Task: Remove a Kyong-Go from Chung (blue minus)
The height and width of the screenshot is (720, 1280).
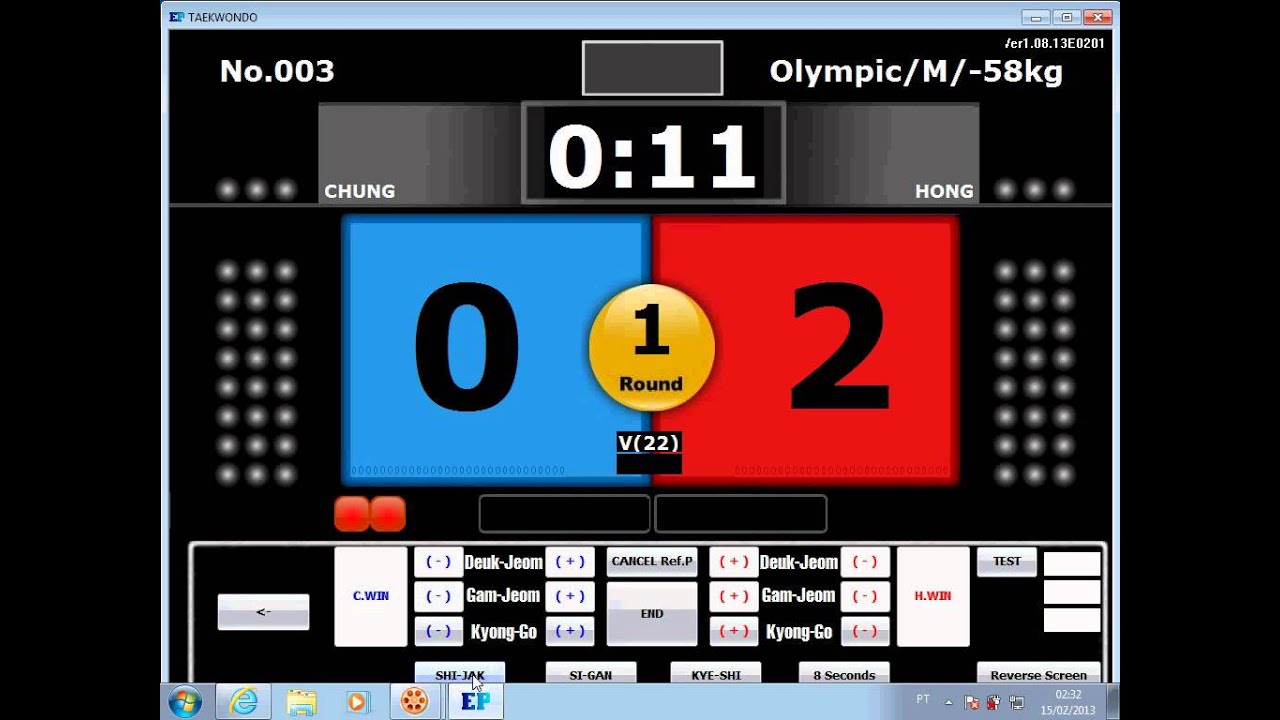Action: [438, 631]
